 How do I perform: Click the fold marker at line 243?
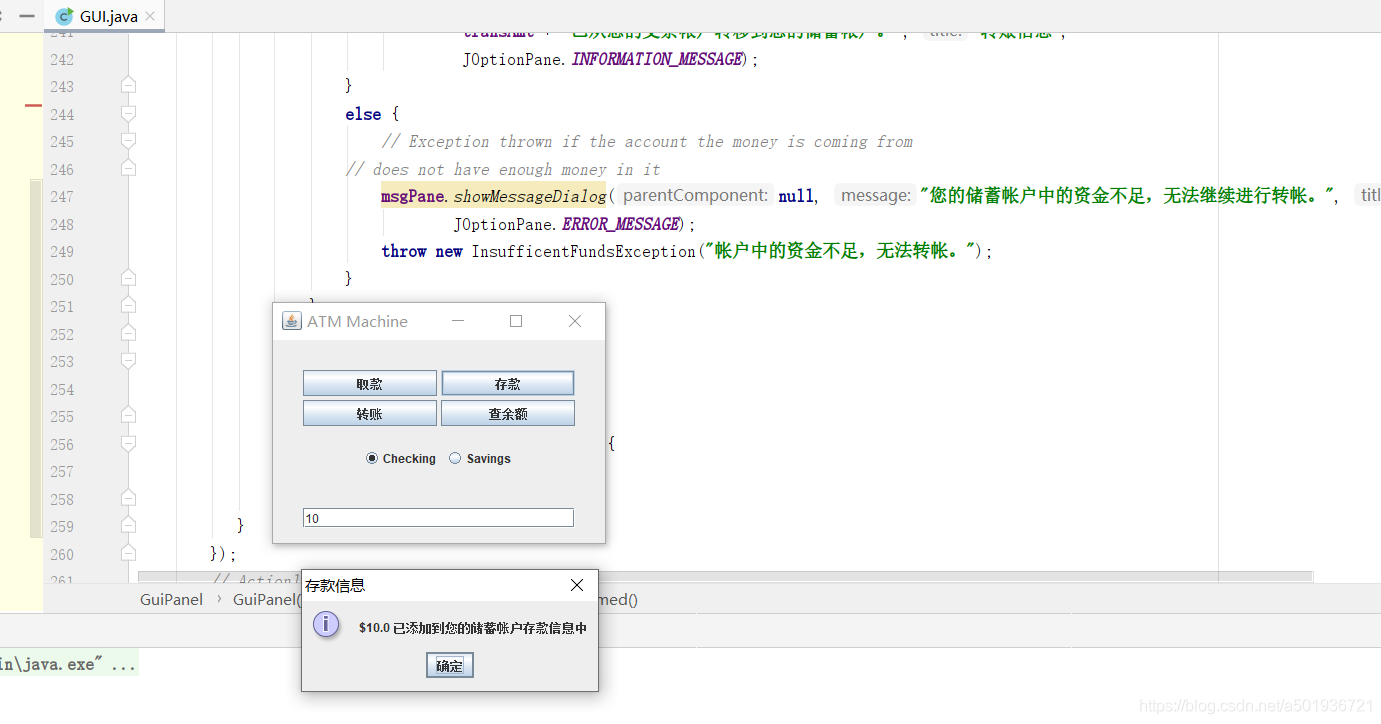click(128, 86)
